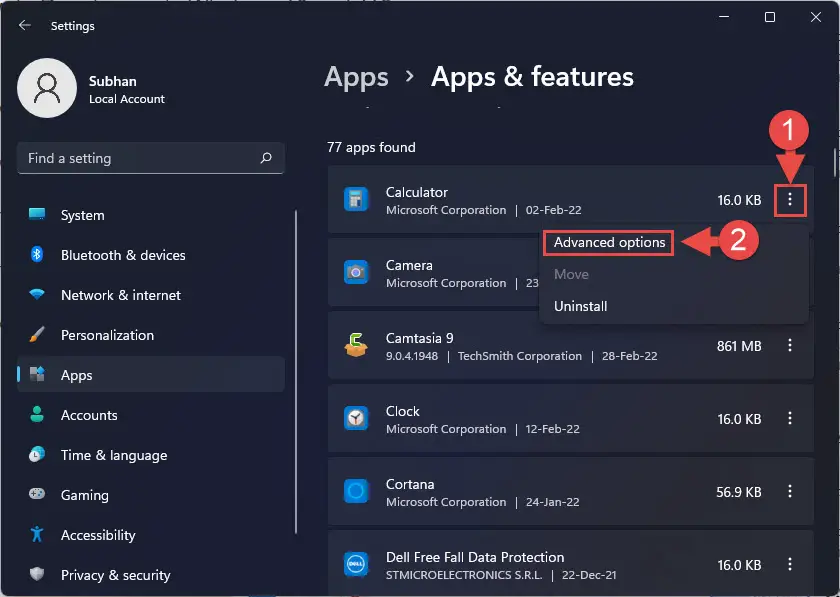Click the 9.0.4.1948 version number
Viewport: 840px width, 597px height.
tap(412, 356)
